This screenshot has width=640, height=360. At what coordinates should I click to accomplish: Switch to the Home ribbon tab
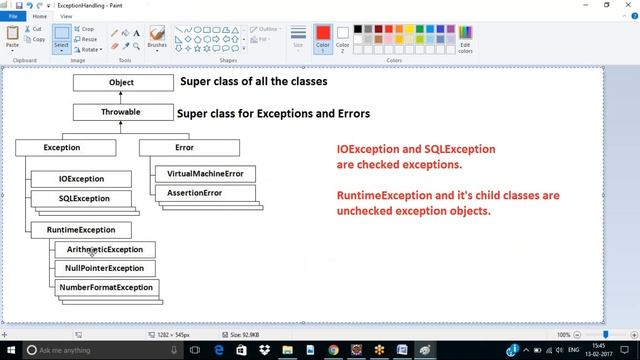40,16
